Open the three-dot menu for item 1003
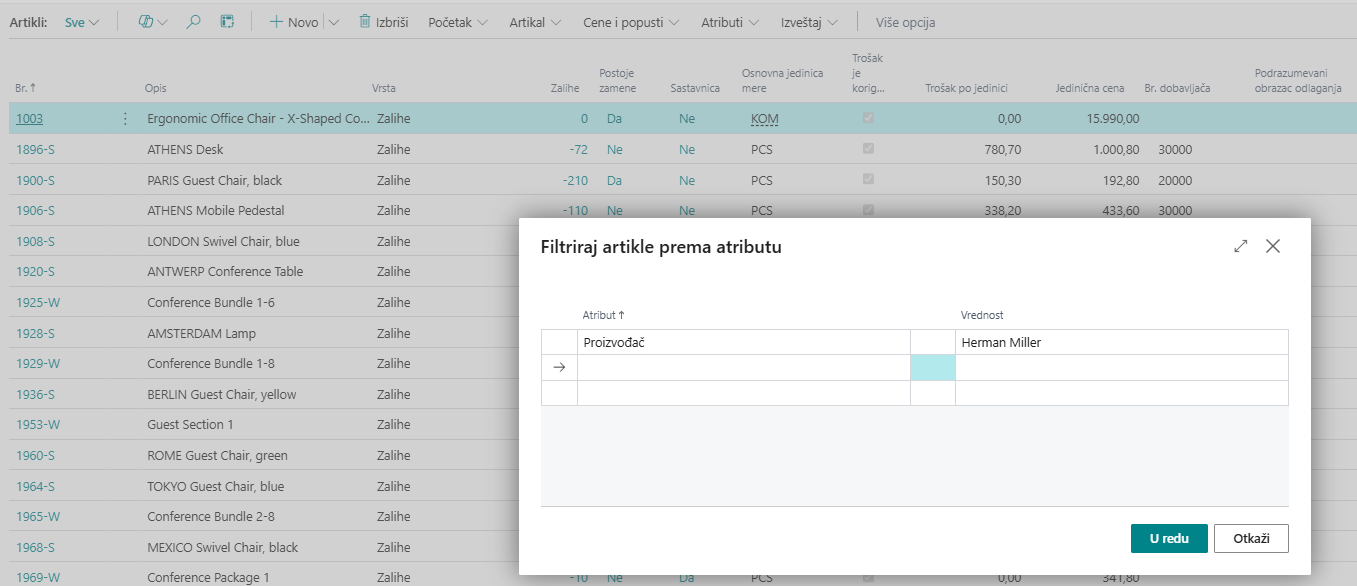This screenshot has width=1357, height=586. tap(125, 119)
